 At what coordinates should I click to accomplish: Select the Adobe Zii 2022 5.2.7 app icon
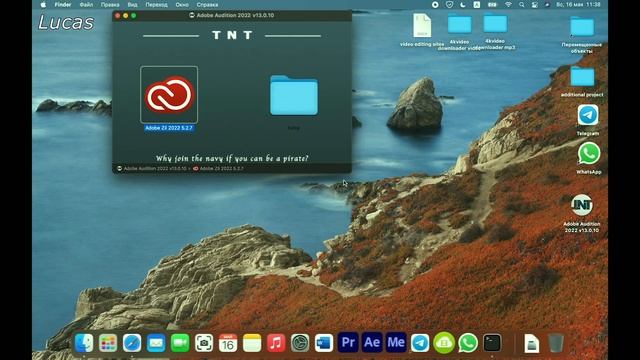[169, 95]
